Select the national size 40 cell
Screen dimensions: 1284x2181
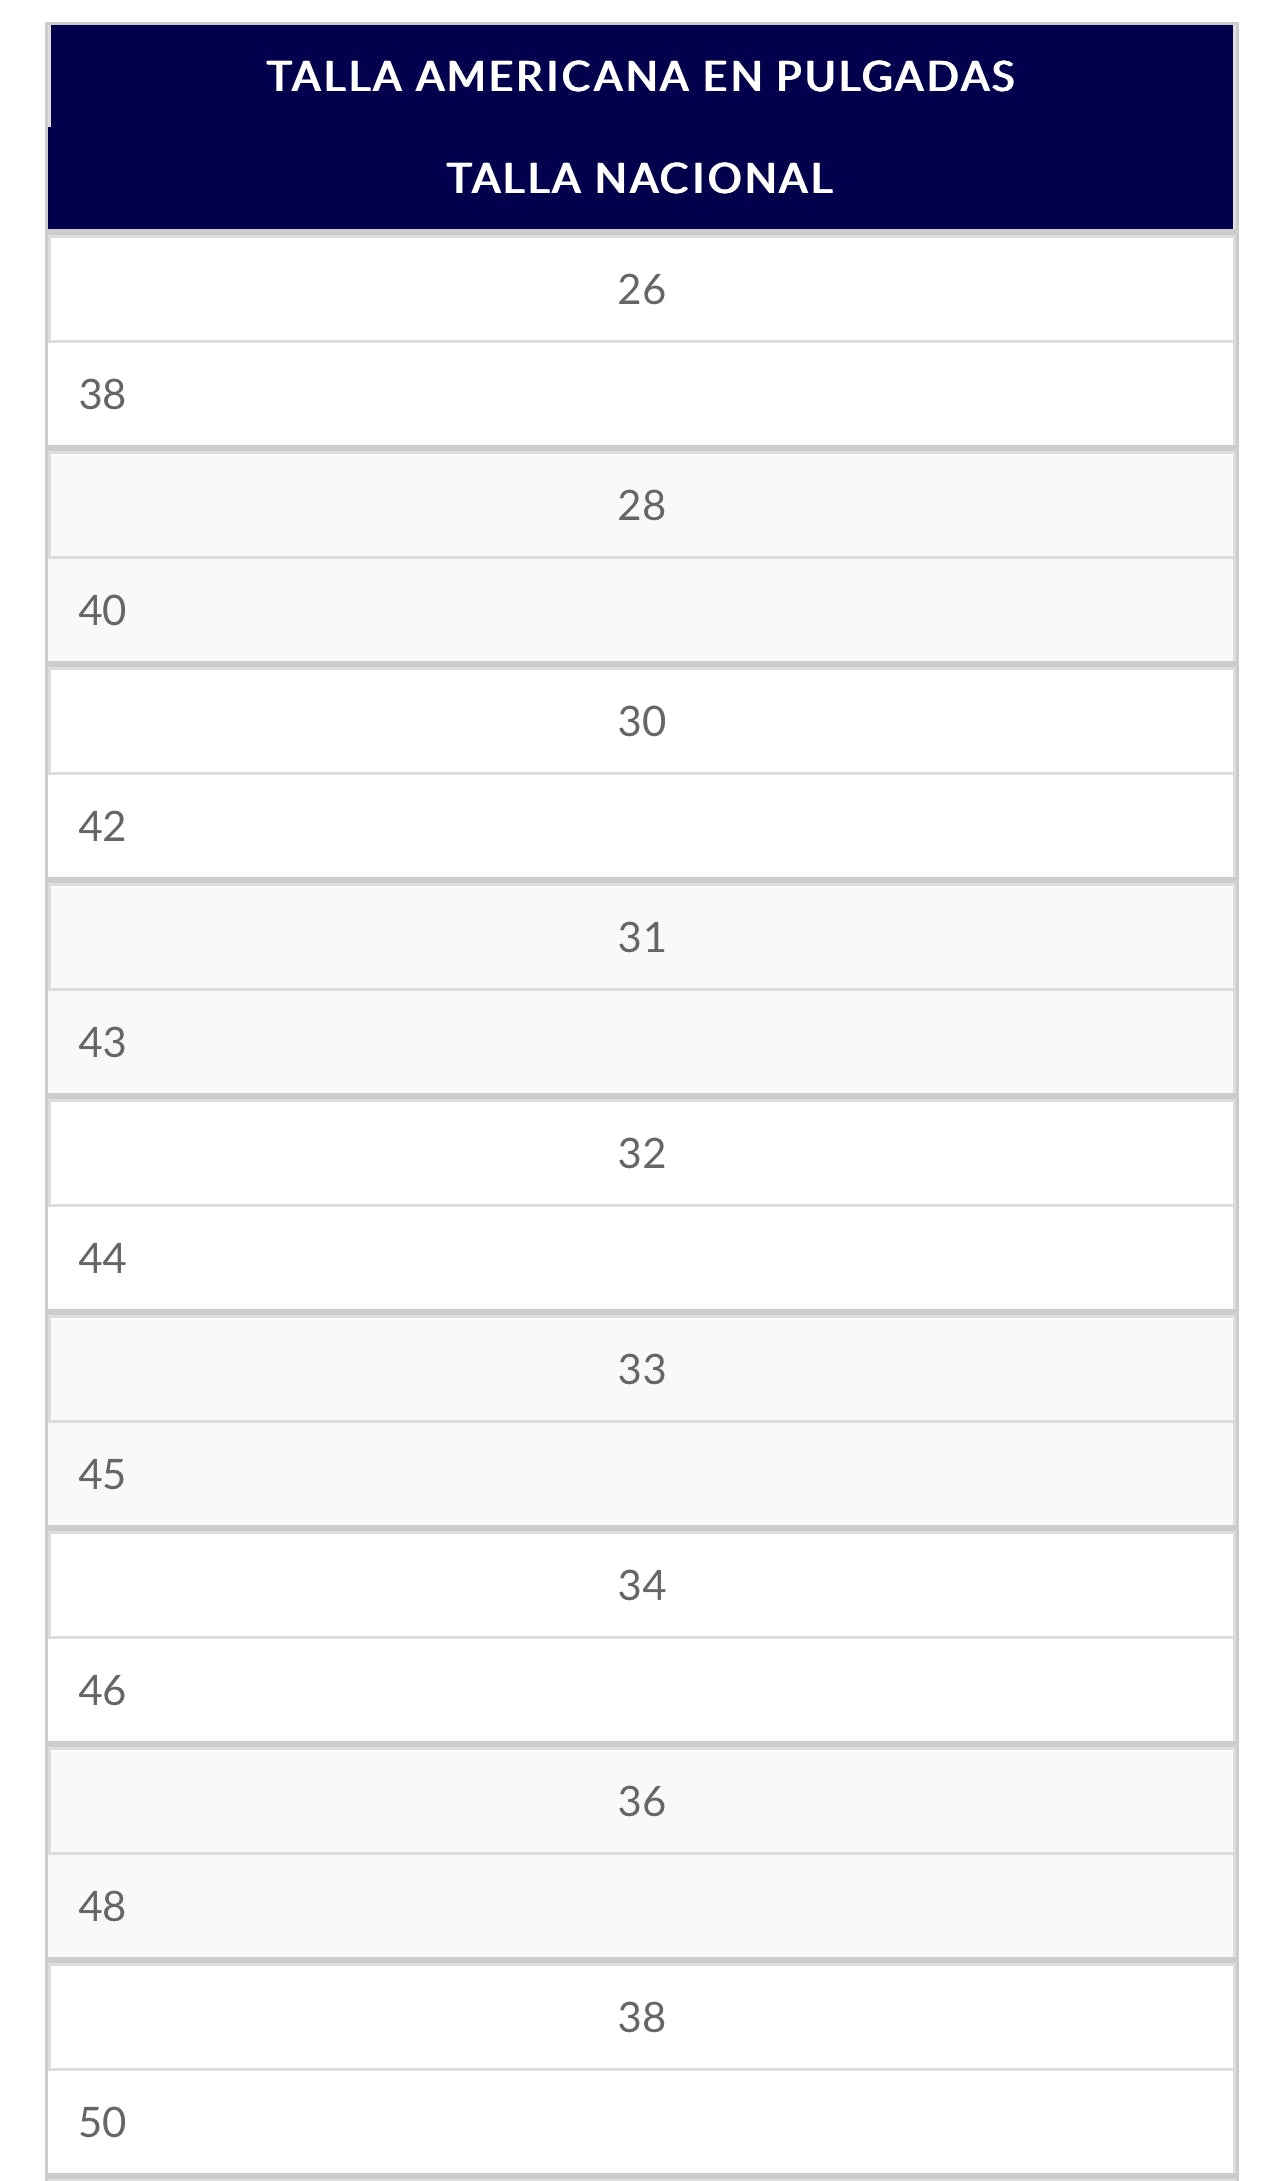pos(102,610)
